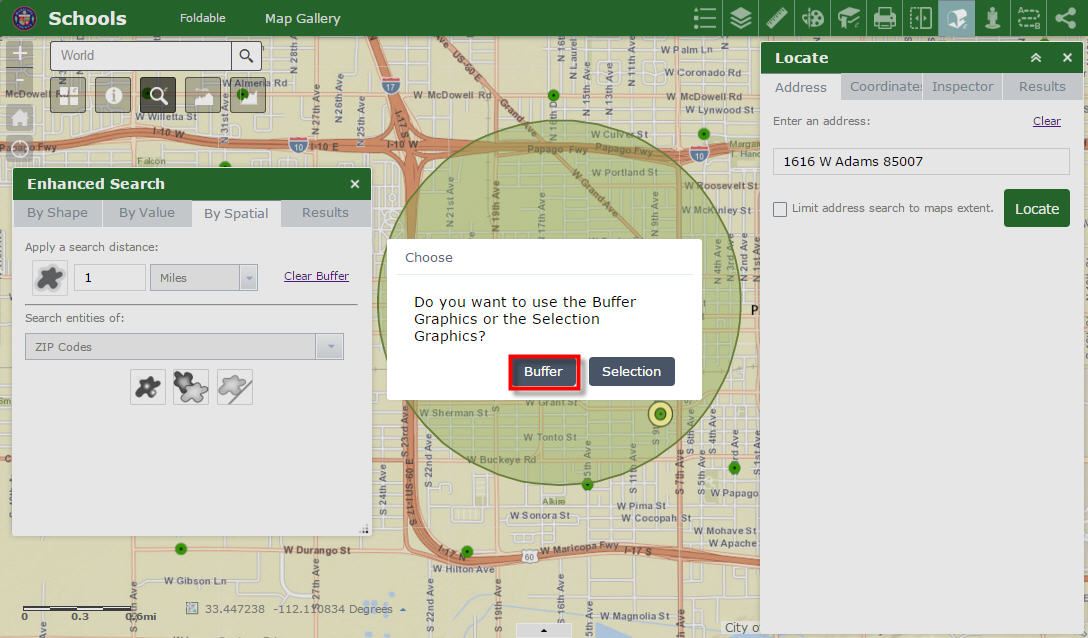Close the Enhanced Search panel

click(x=355, y=184)
